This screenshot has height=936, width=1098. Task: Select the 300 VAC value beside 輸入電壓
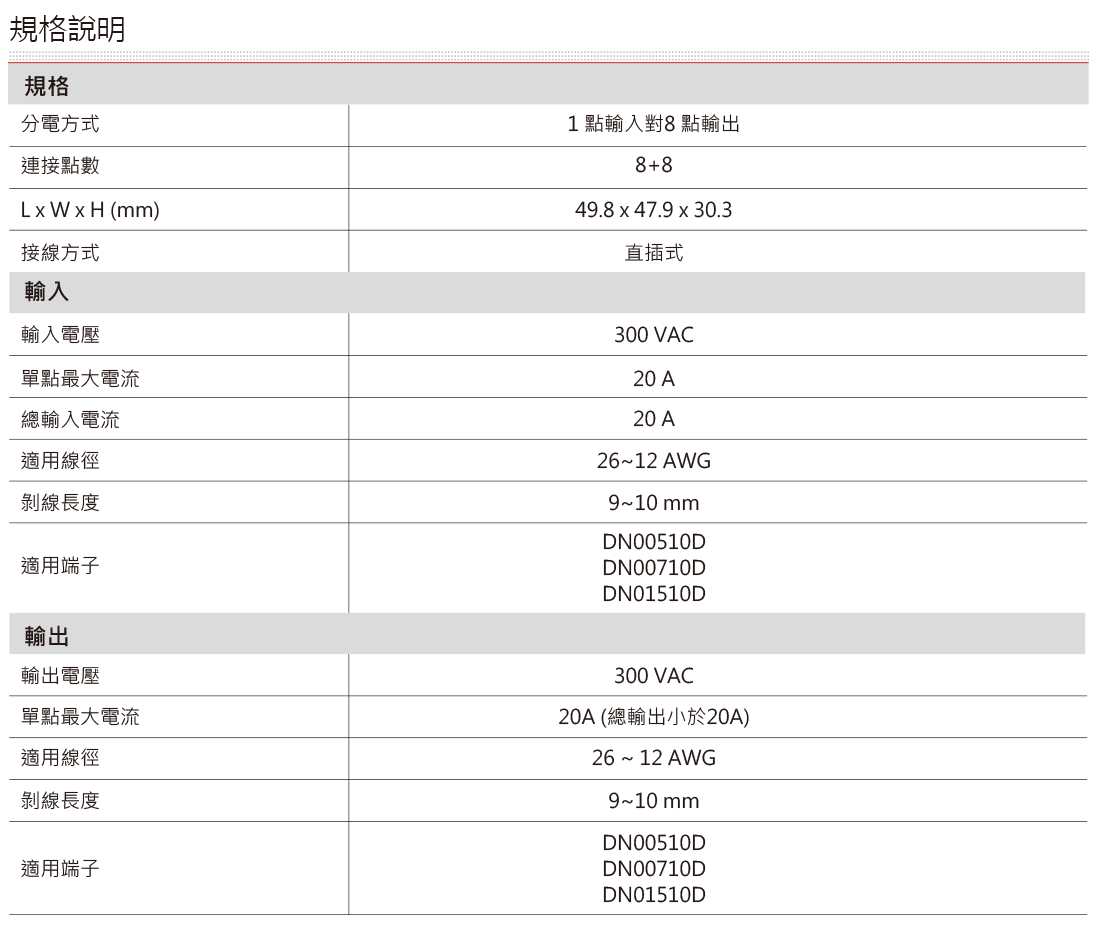pyautogui.click(x=653, y=335)
